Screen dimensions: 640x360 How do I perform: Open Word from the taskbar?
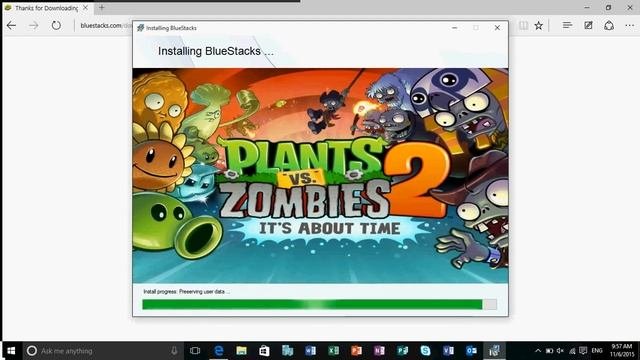[310, 351]
